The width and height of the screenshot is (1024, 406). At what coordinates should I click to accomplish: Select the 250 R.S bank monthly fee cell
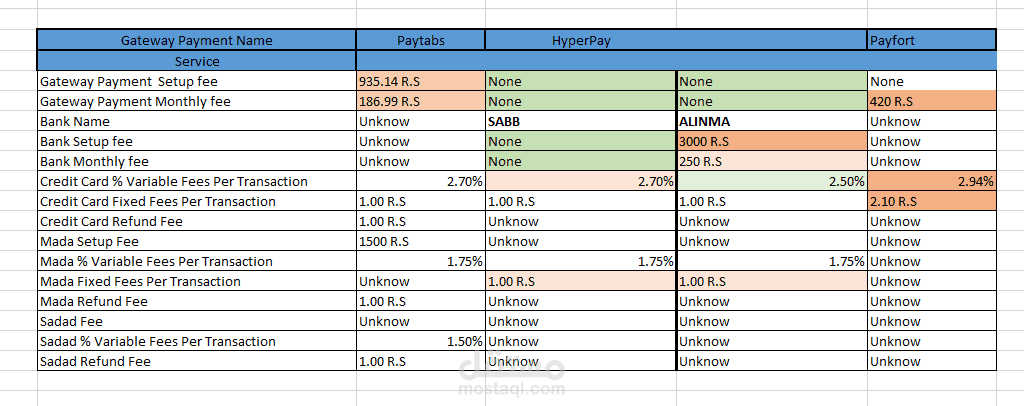pos(772,161)
